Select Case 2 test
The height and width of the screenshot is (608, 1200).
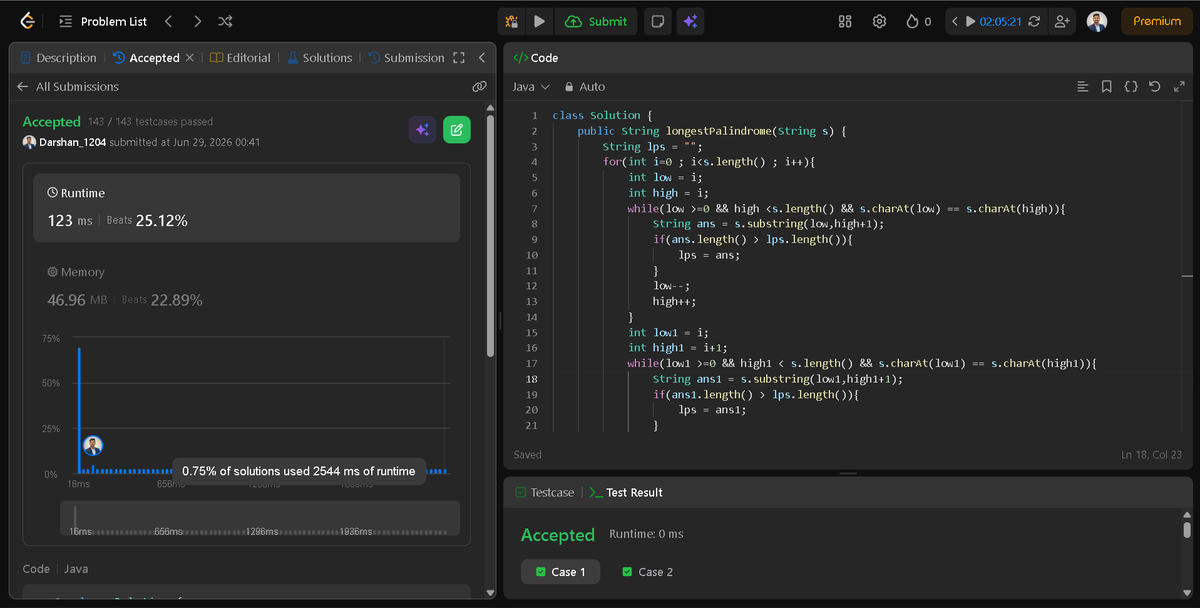[x=648, y=572]
